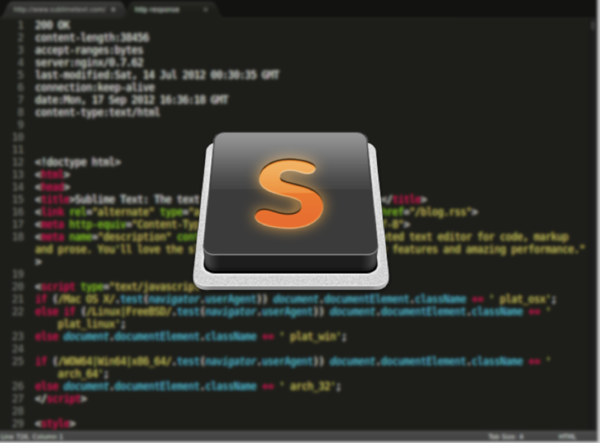The width and height of the screenshot is (600, 443).
Task: Click the "date:Mon, 17 Sep 2012" line
Action: click(x=131, y=100)
